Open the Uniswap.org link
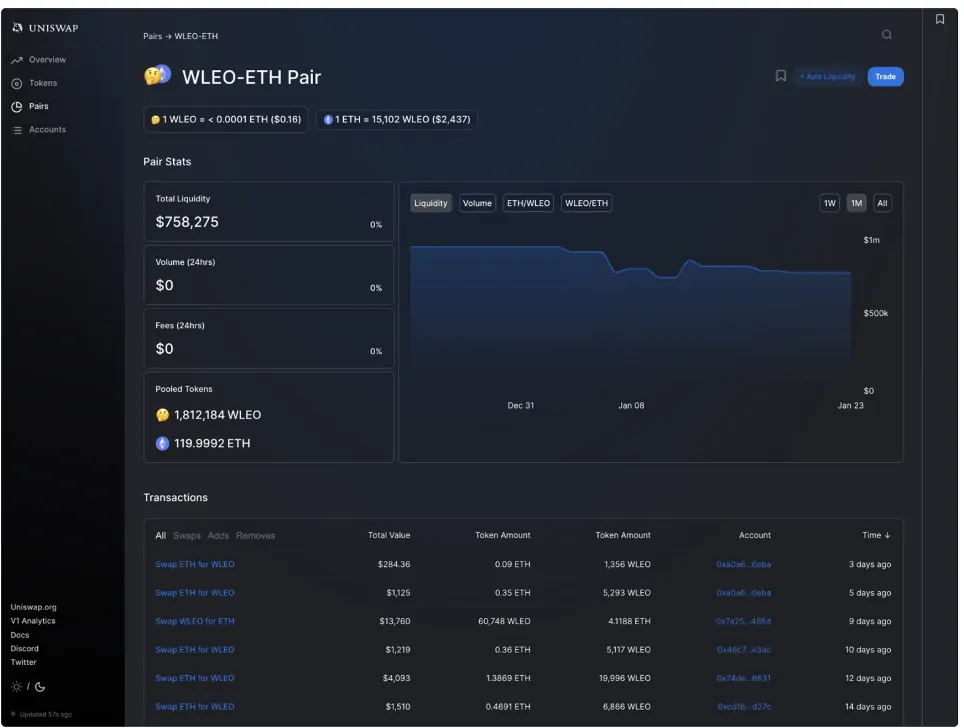Viewport: 964px width, 728px height. (x=33, y=607)
